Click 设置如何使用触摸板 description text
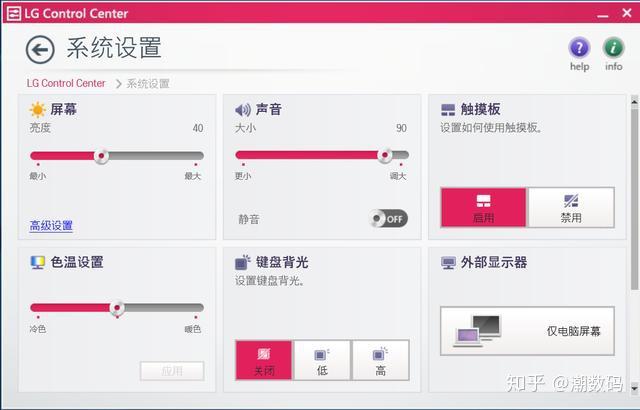640x410 pixels. tap(491, 128)
